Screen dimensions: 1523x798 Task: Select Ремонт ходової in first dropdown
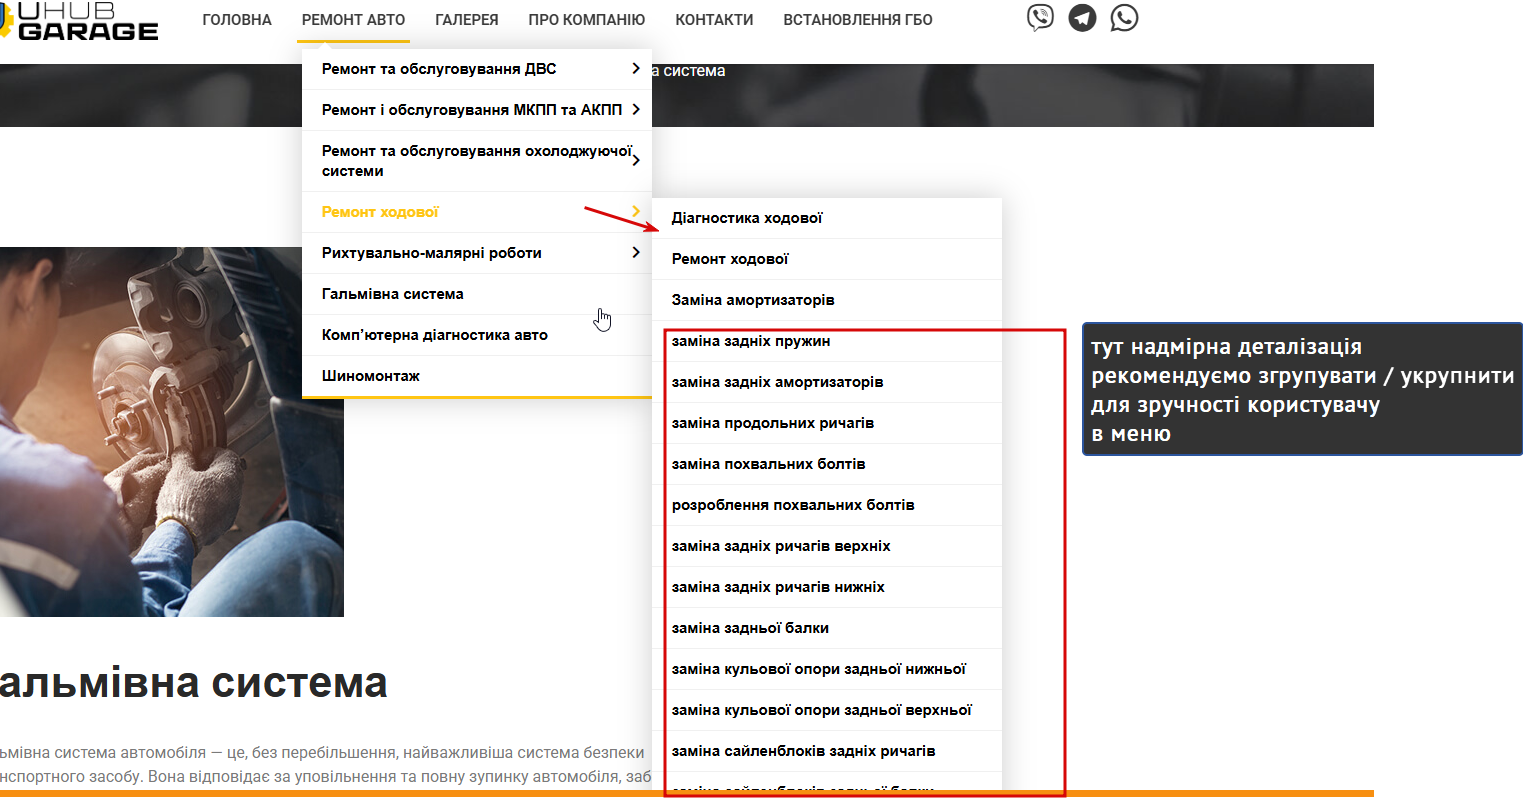477,212
